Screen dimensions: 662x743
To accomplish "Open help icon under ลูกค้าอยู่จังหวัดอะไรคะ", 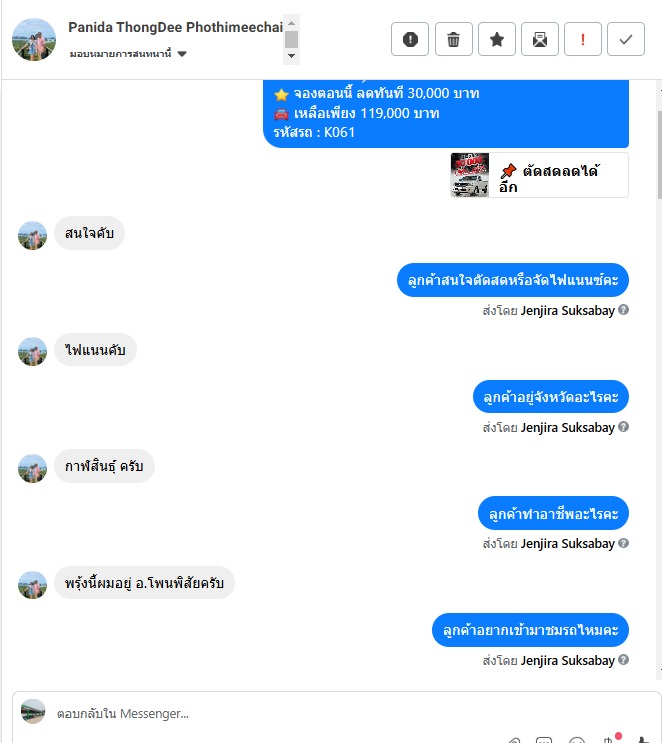I will tap(624, 427).
